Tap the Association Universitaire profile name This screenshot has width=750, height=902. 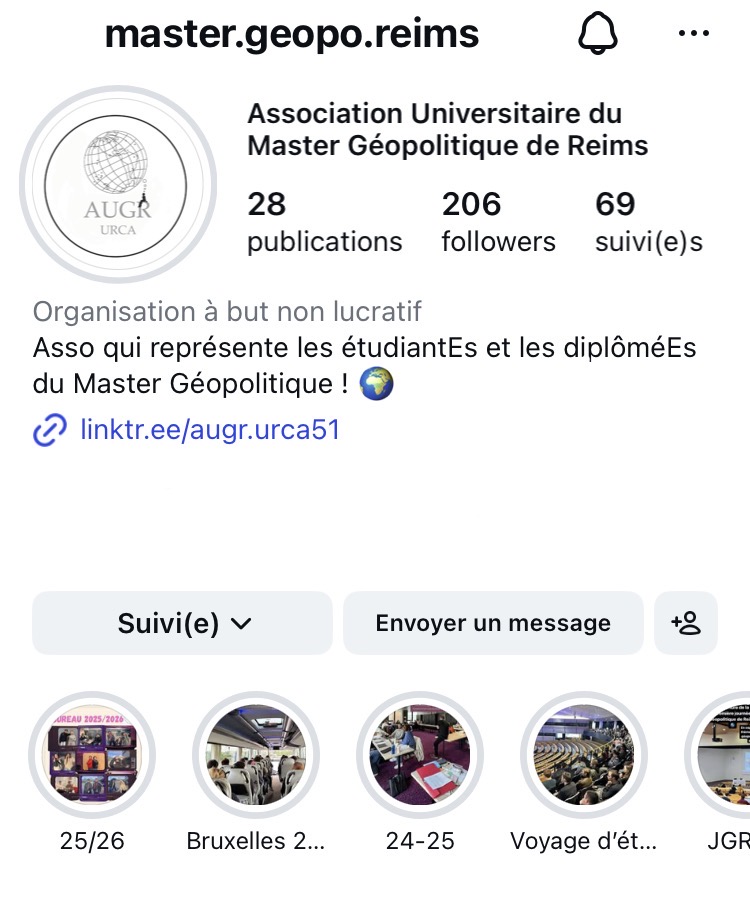click(x=447, y=129)
